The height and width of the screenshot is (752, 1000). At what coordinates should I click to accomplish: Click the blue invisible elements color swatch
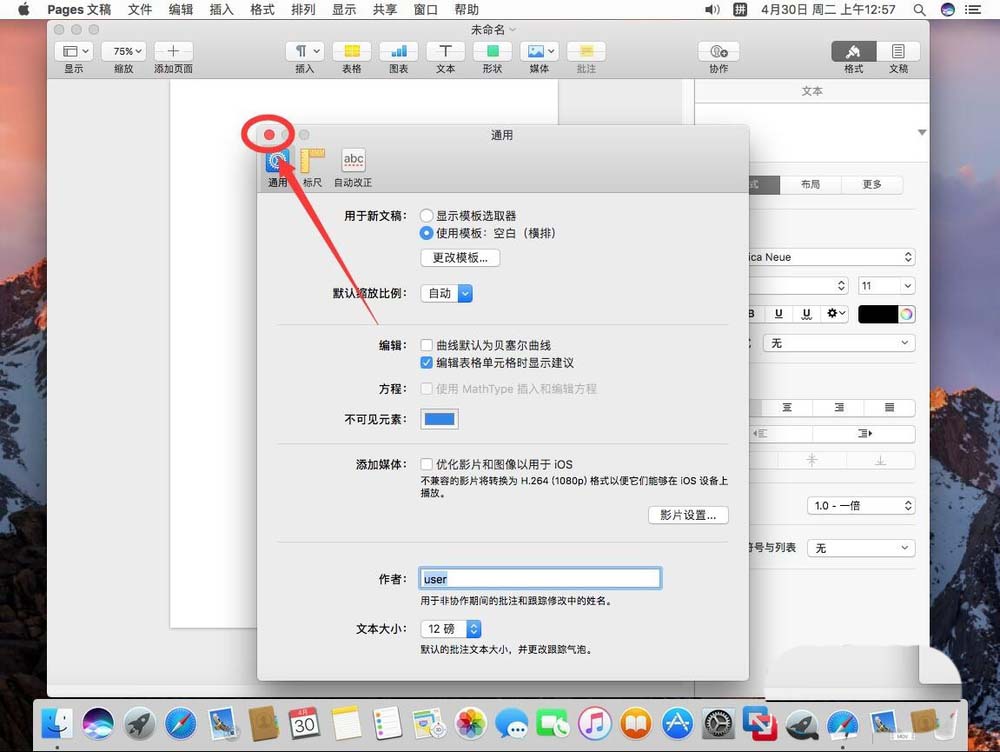[438, 419]
